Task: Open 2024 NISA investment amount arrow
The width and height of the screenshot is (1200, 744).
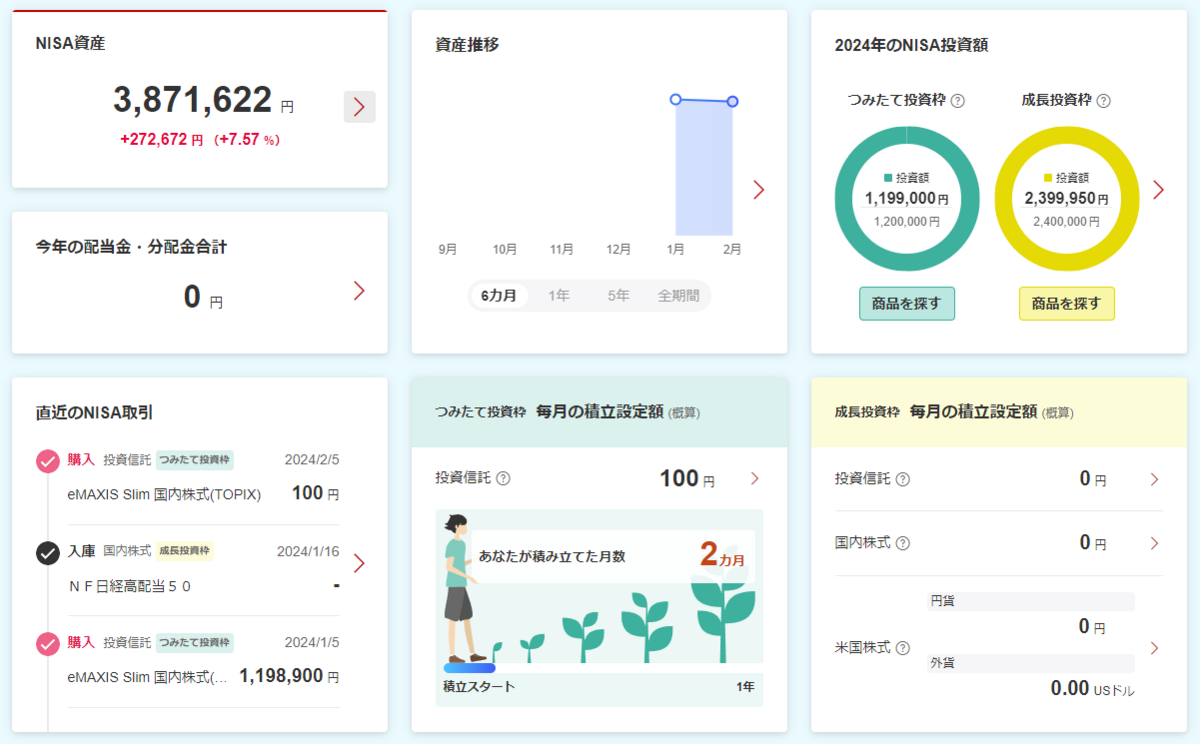Action: point(1158,190)
